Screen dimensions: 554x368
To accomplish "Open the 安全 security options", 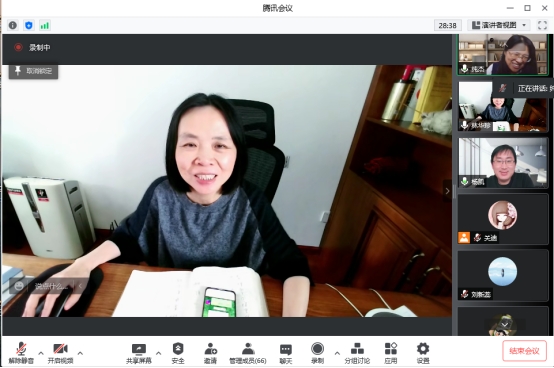I will pos(178,353).
